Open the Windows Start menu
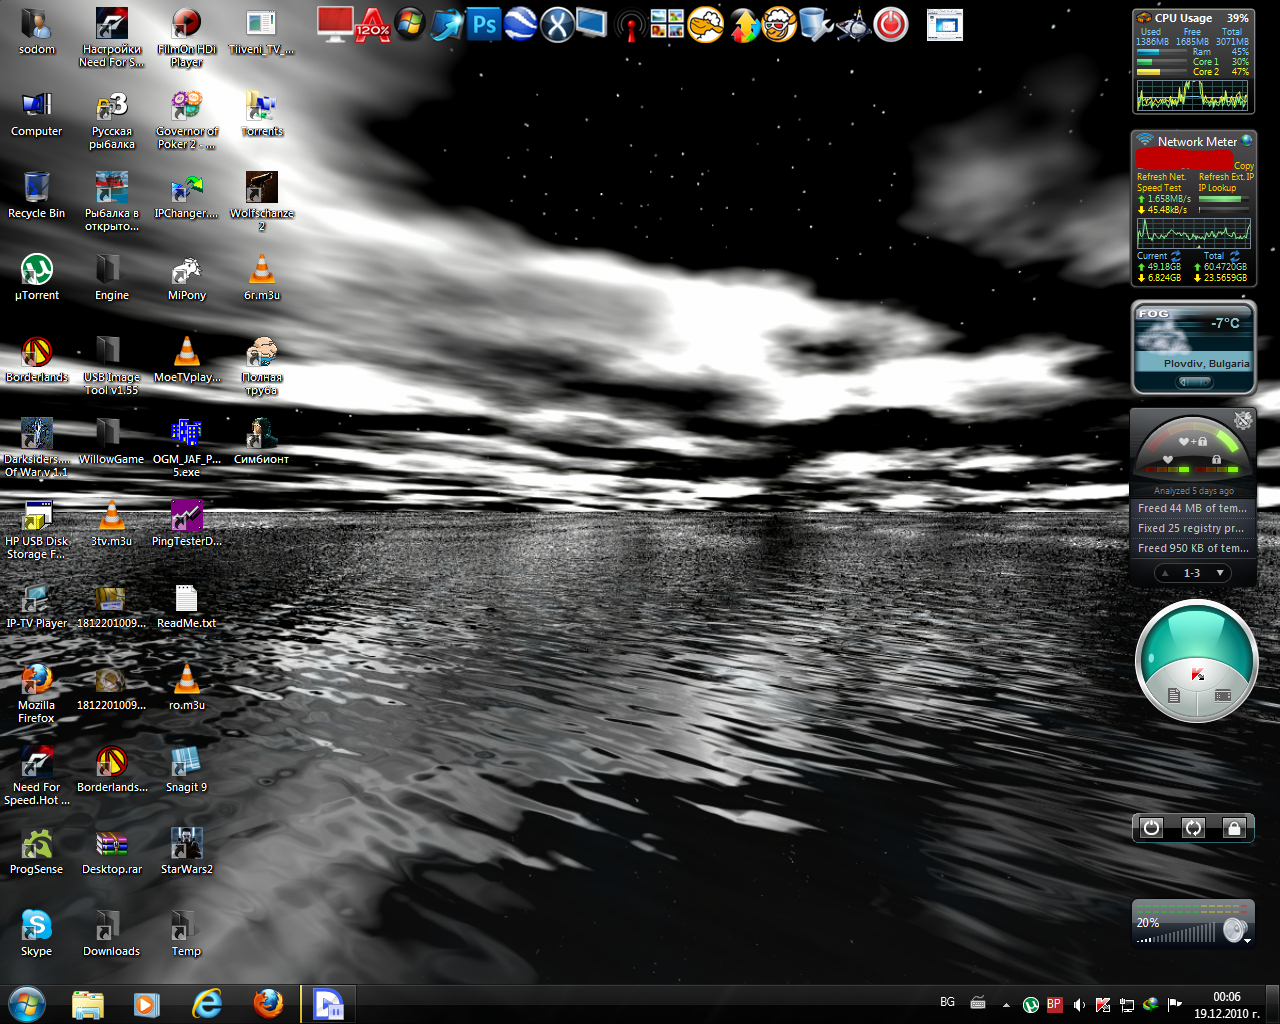1280x1024 pixels. [27, 1004]
